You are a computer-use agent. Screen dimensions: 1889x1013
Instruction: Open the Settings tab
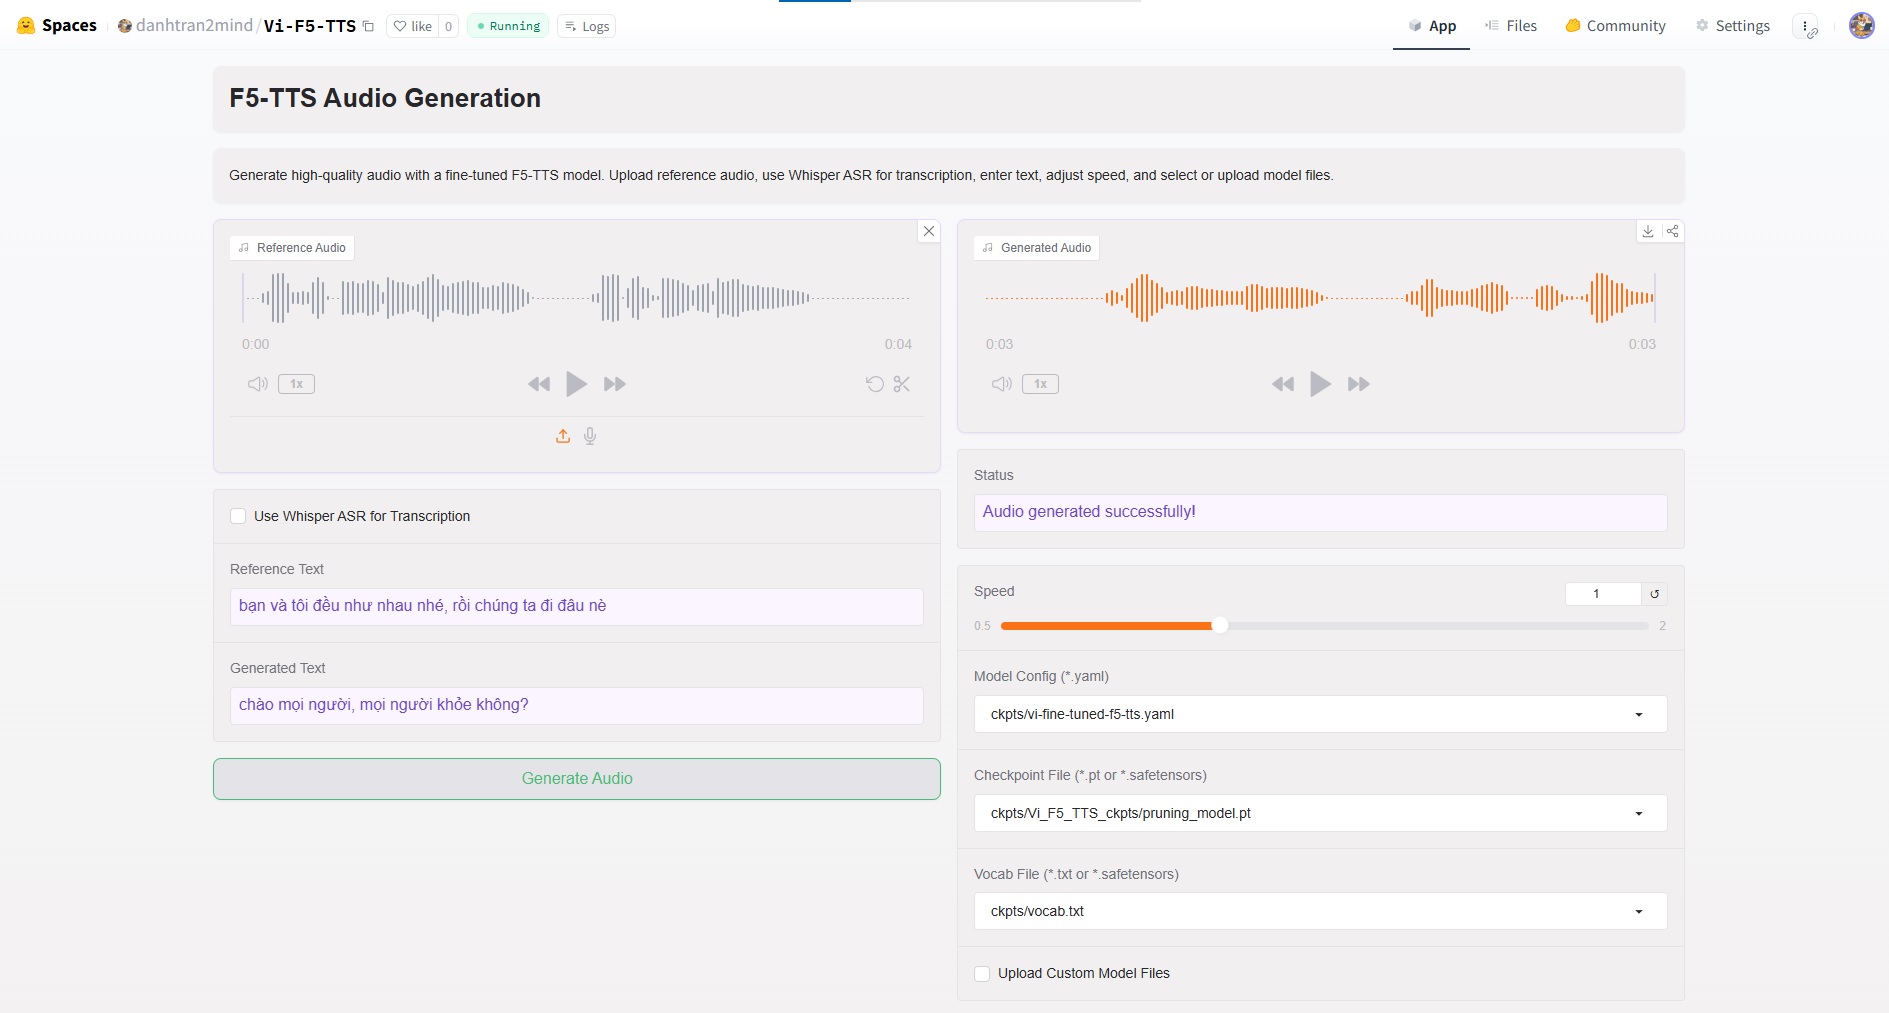[x=1732, y=26]
